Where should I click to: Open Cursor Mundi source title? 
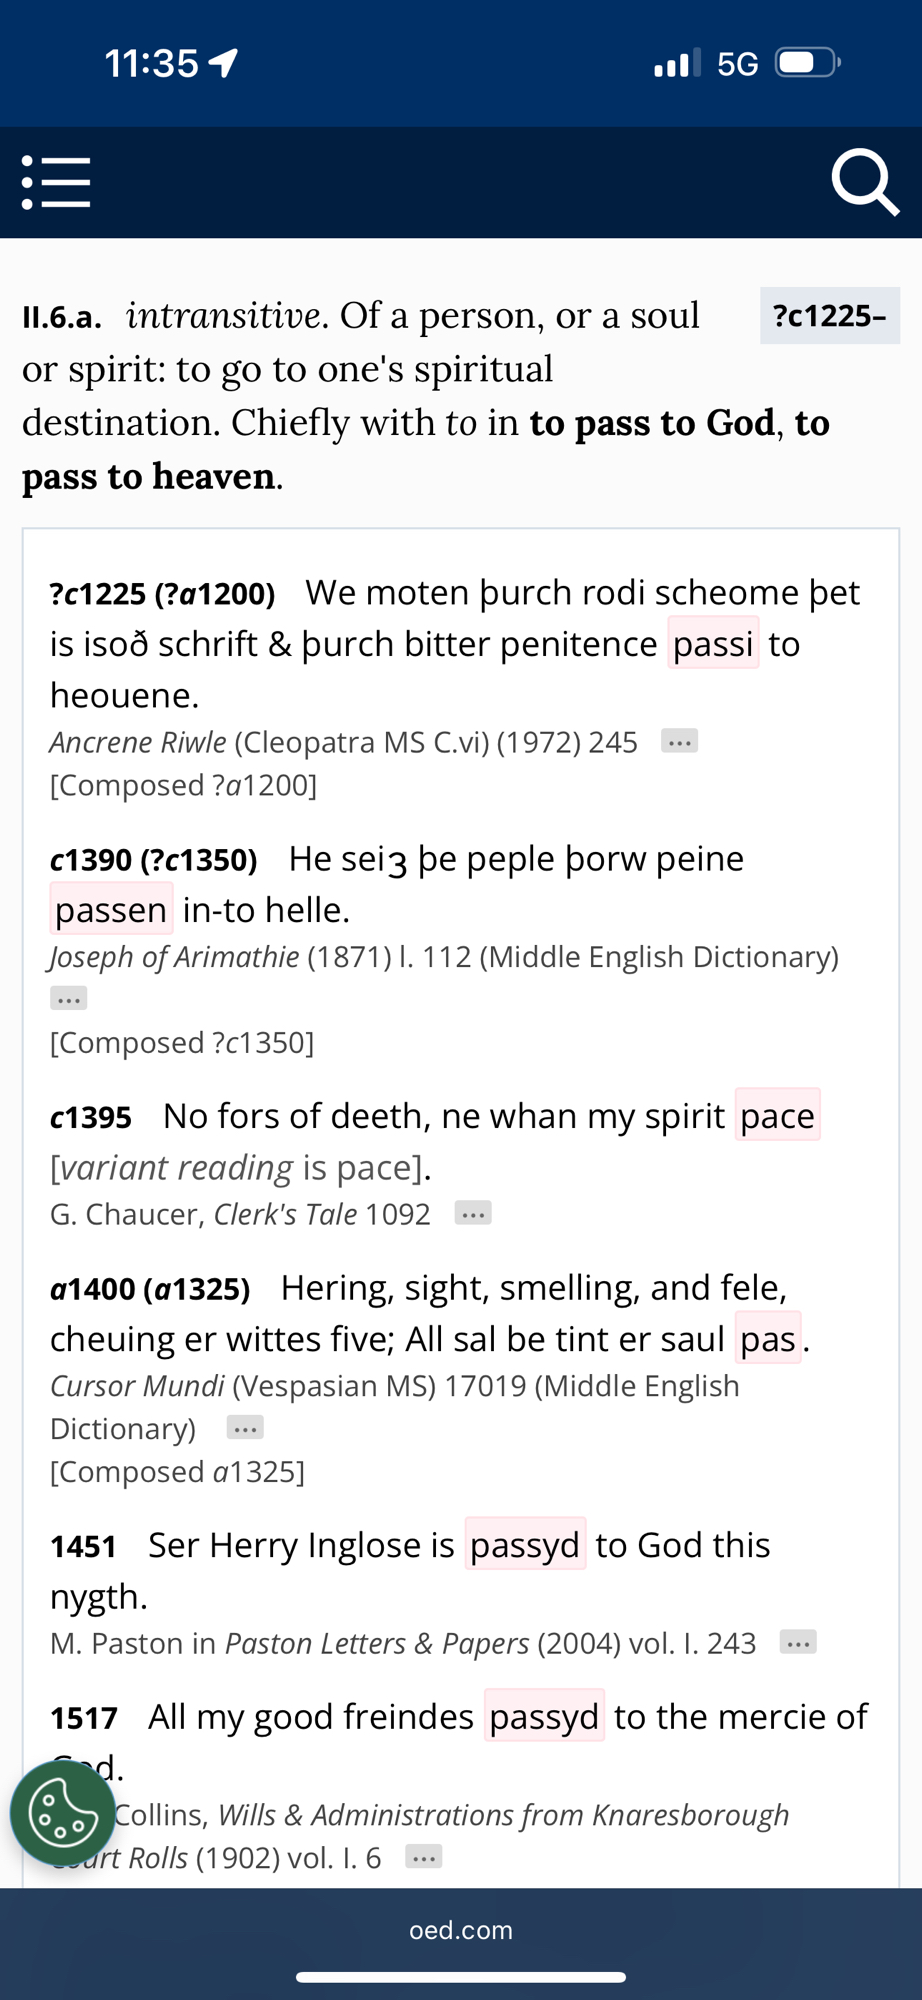click(138, 1386)
